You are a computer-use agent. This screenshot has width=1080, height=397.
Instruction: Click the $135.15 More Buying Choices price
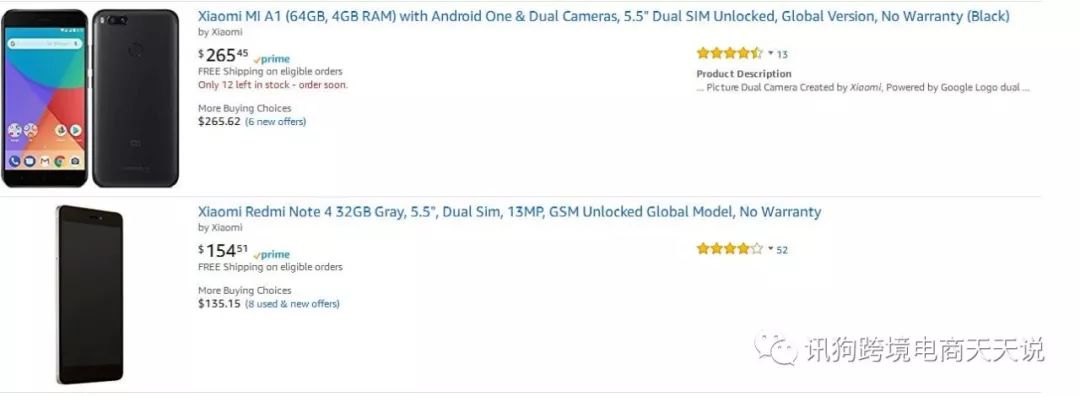[219, 303]
